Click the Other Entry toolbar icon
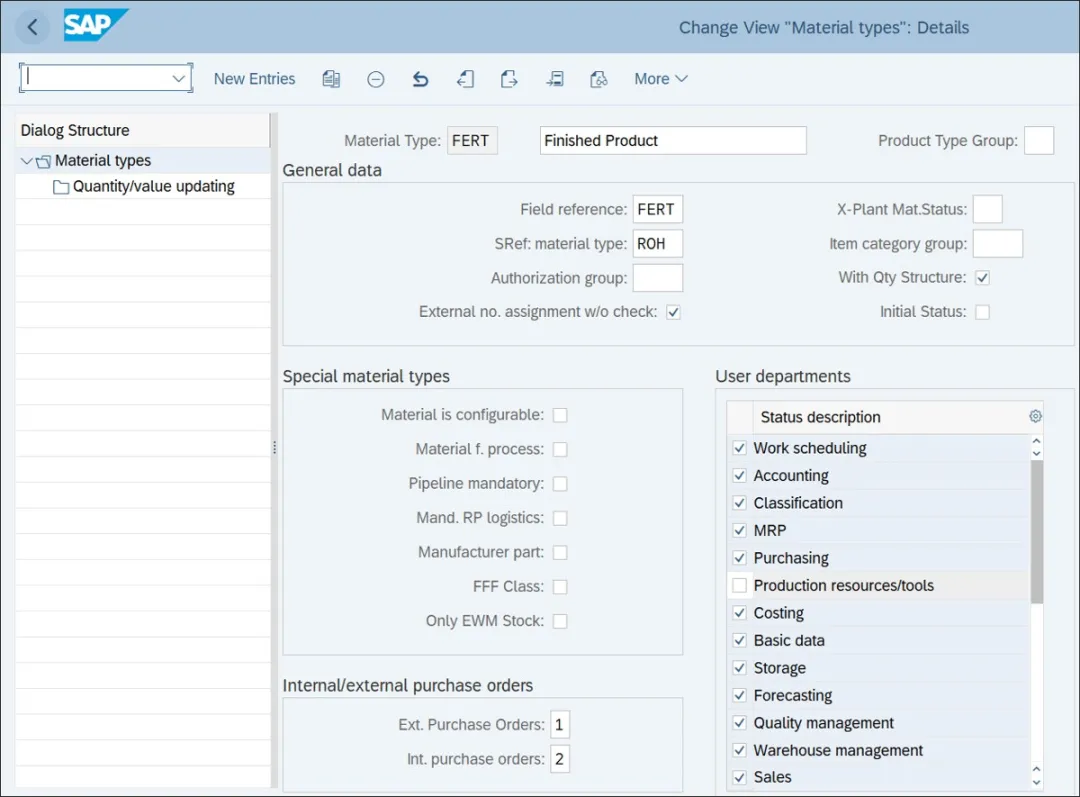Screen dimensions: 1080x797 (x=554, y=79)
